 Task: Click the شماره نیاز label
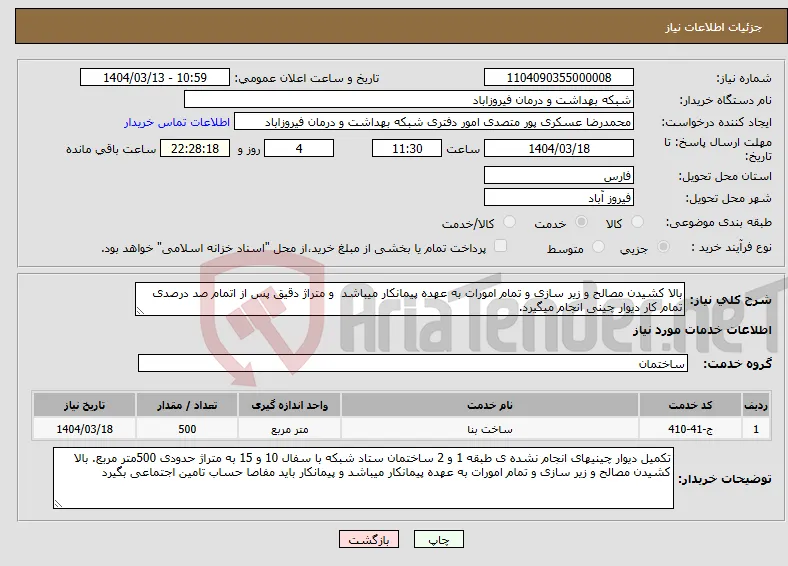(744, 78)
